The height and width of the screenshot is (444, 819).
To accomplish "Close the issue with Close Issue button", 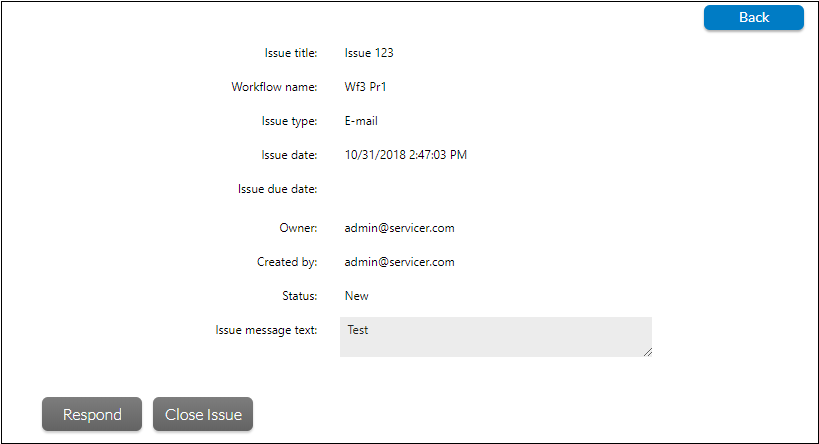I will tap(203, 414).
